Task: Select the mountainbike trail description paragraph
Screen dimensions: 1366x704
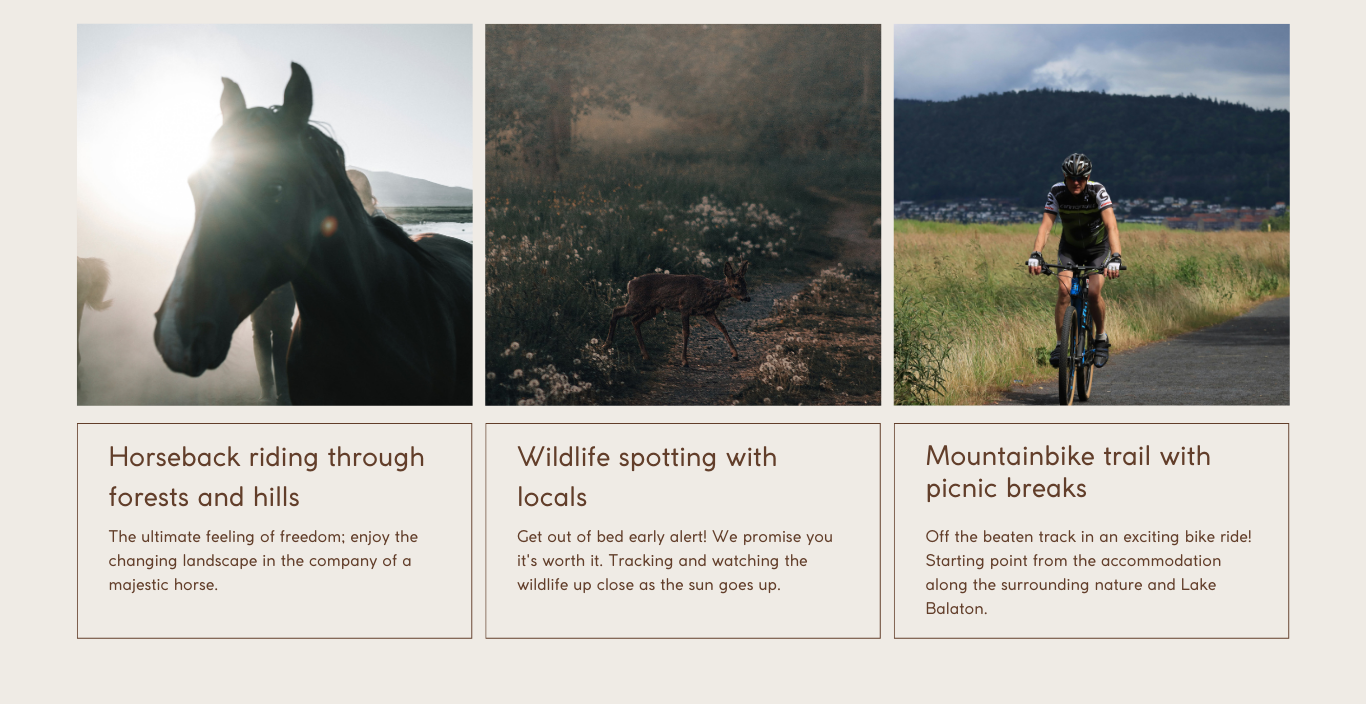Action: point(1089,573)
